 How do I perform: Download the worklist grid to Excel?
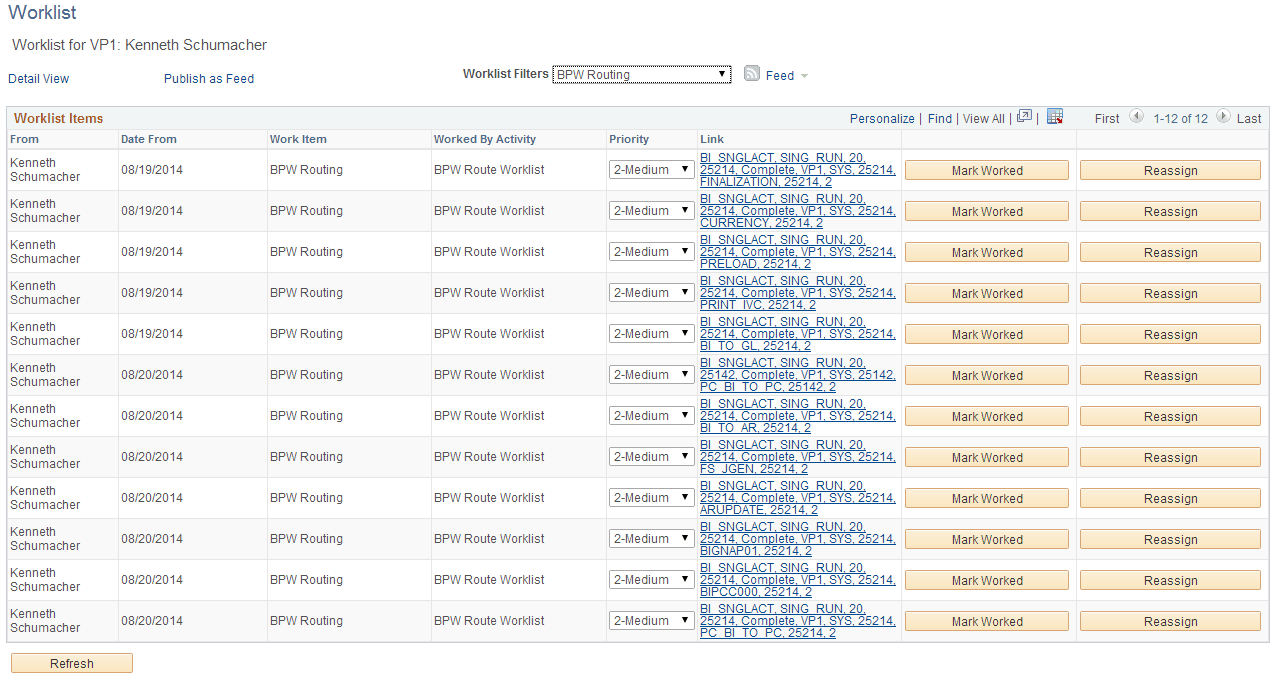click(x=1054, y=117)
